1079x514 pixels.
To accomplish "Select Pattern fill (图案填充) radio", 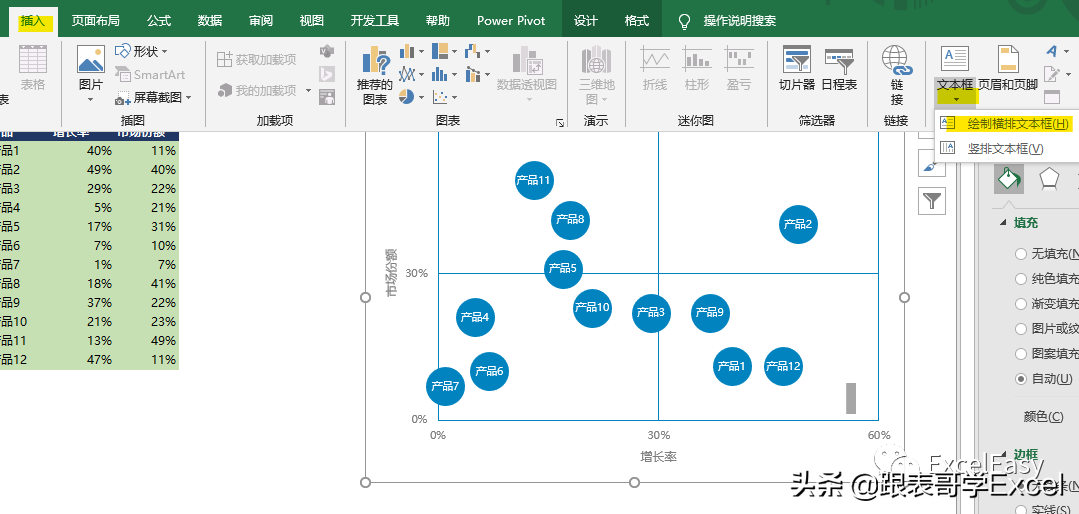I will (x=1021, y=354).
